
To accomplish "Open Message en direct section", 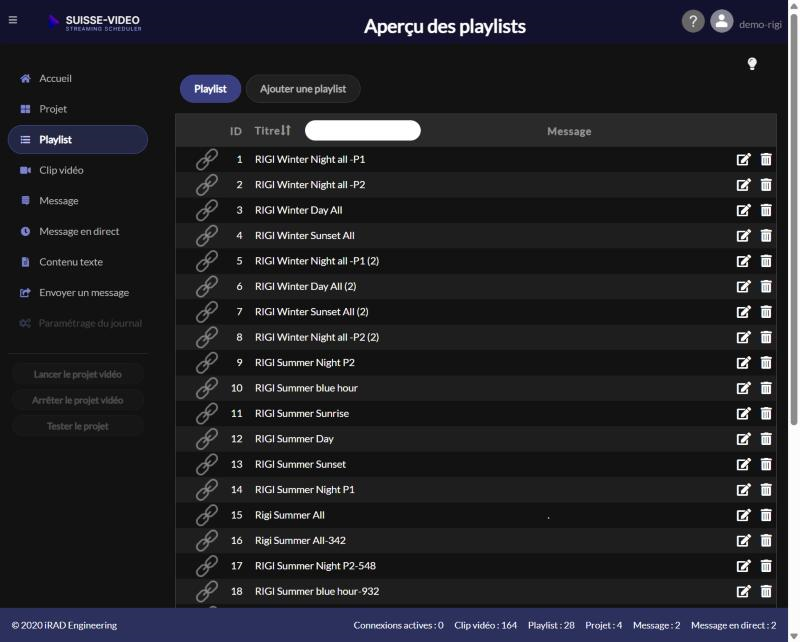I will (x=79, y=232).
